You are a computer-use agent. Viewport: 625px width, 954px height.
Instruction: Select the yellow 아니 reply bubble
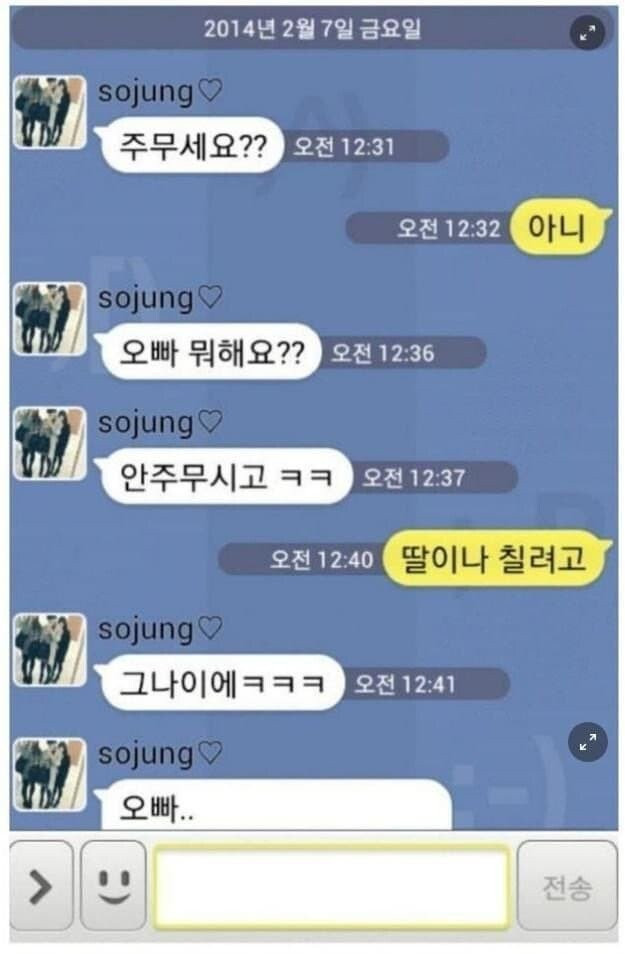pos(558,227)
